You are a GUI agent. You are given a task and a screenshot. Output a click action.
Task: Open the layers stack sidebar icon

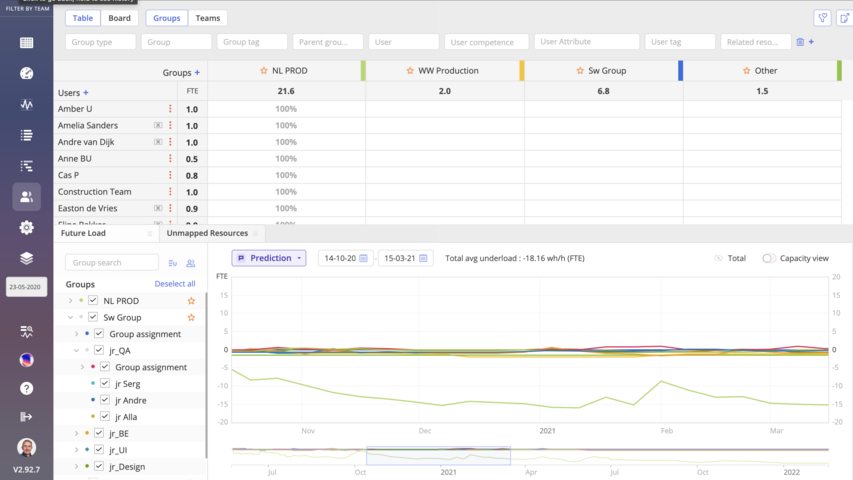point(26,259)
